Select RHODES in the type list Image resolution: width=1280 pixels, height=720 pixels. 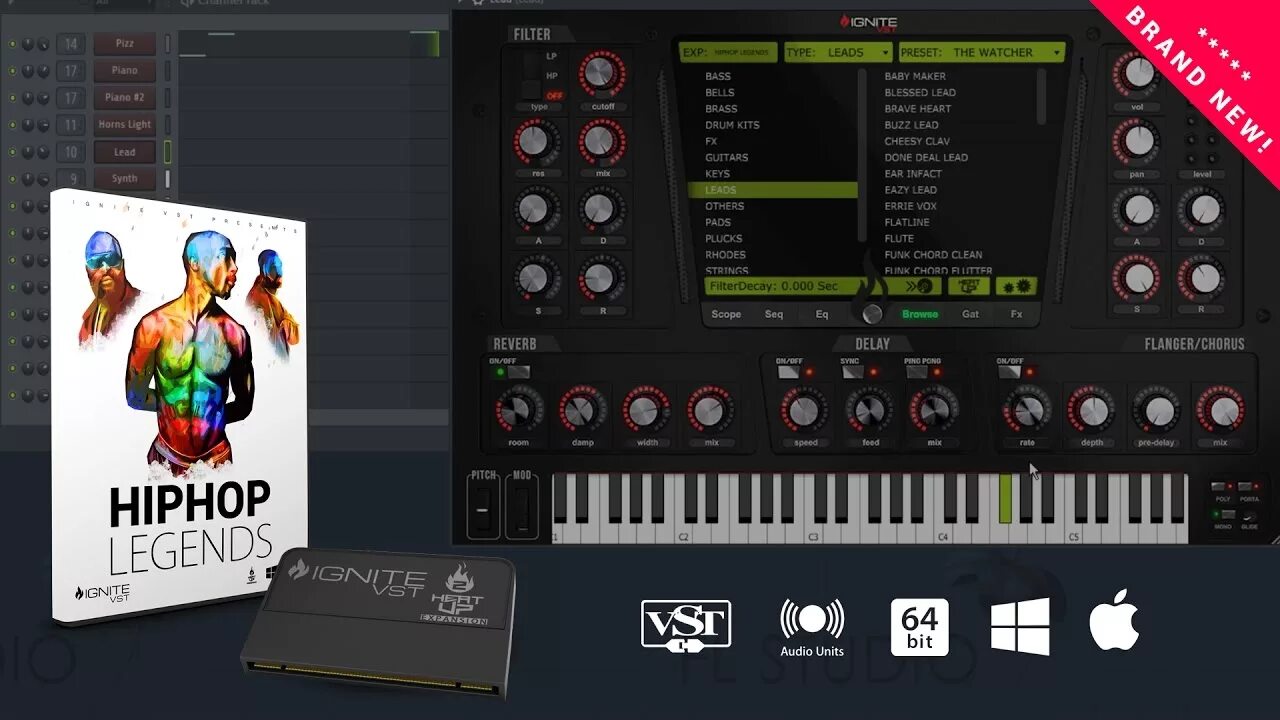click(x=725, y=254)
